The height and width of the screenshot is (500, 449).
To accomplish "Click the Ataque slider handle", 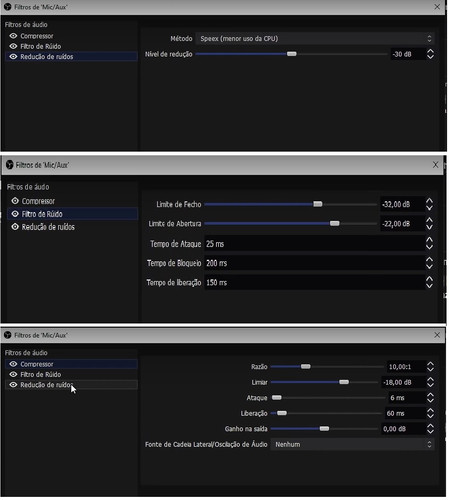I will coord(277,397).
